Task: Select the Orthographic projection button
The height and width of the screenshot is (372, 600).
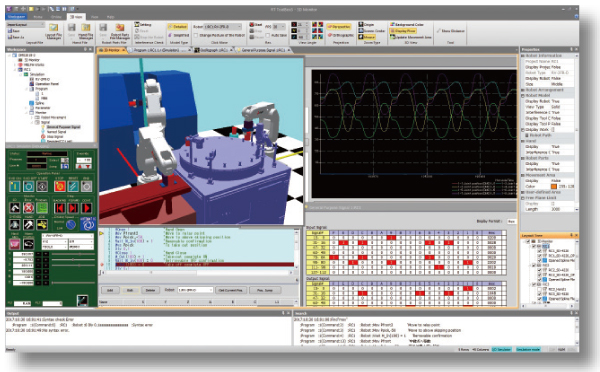Action: tap(341, 35)
